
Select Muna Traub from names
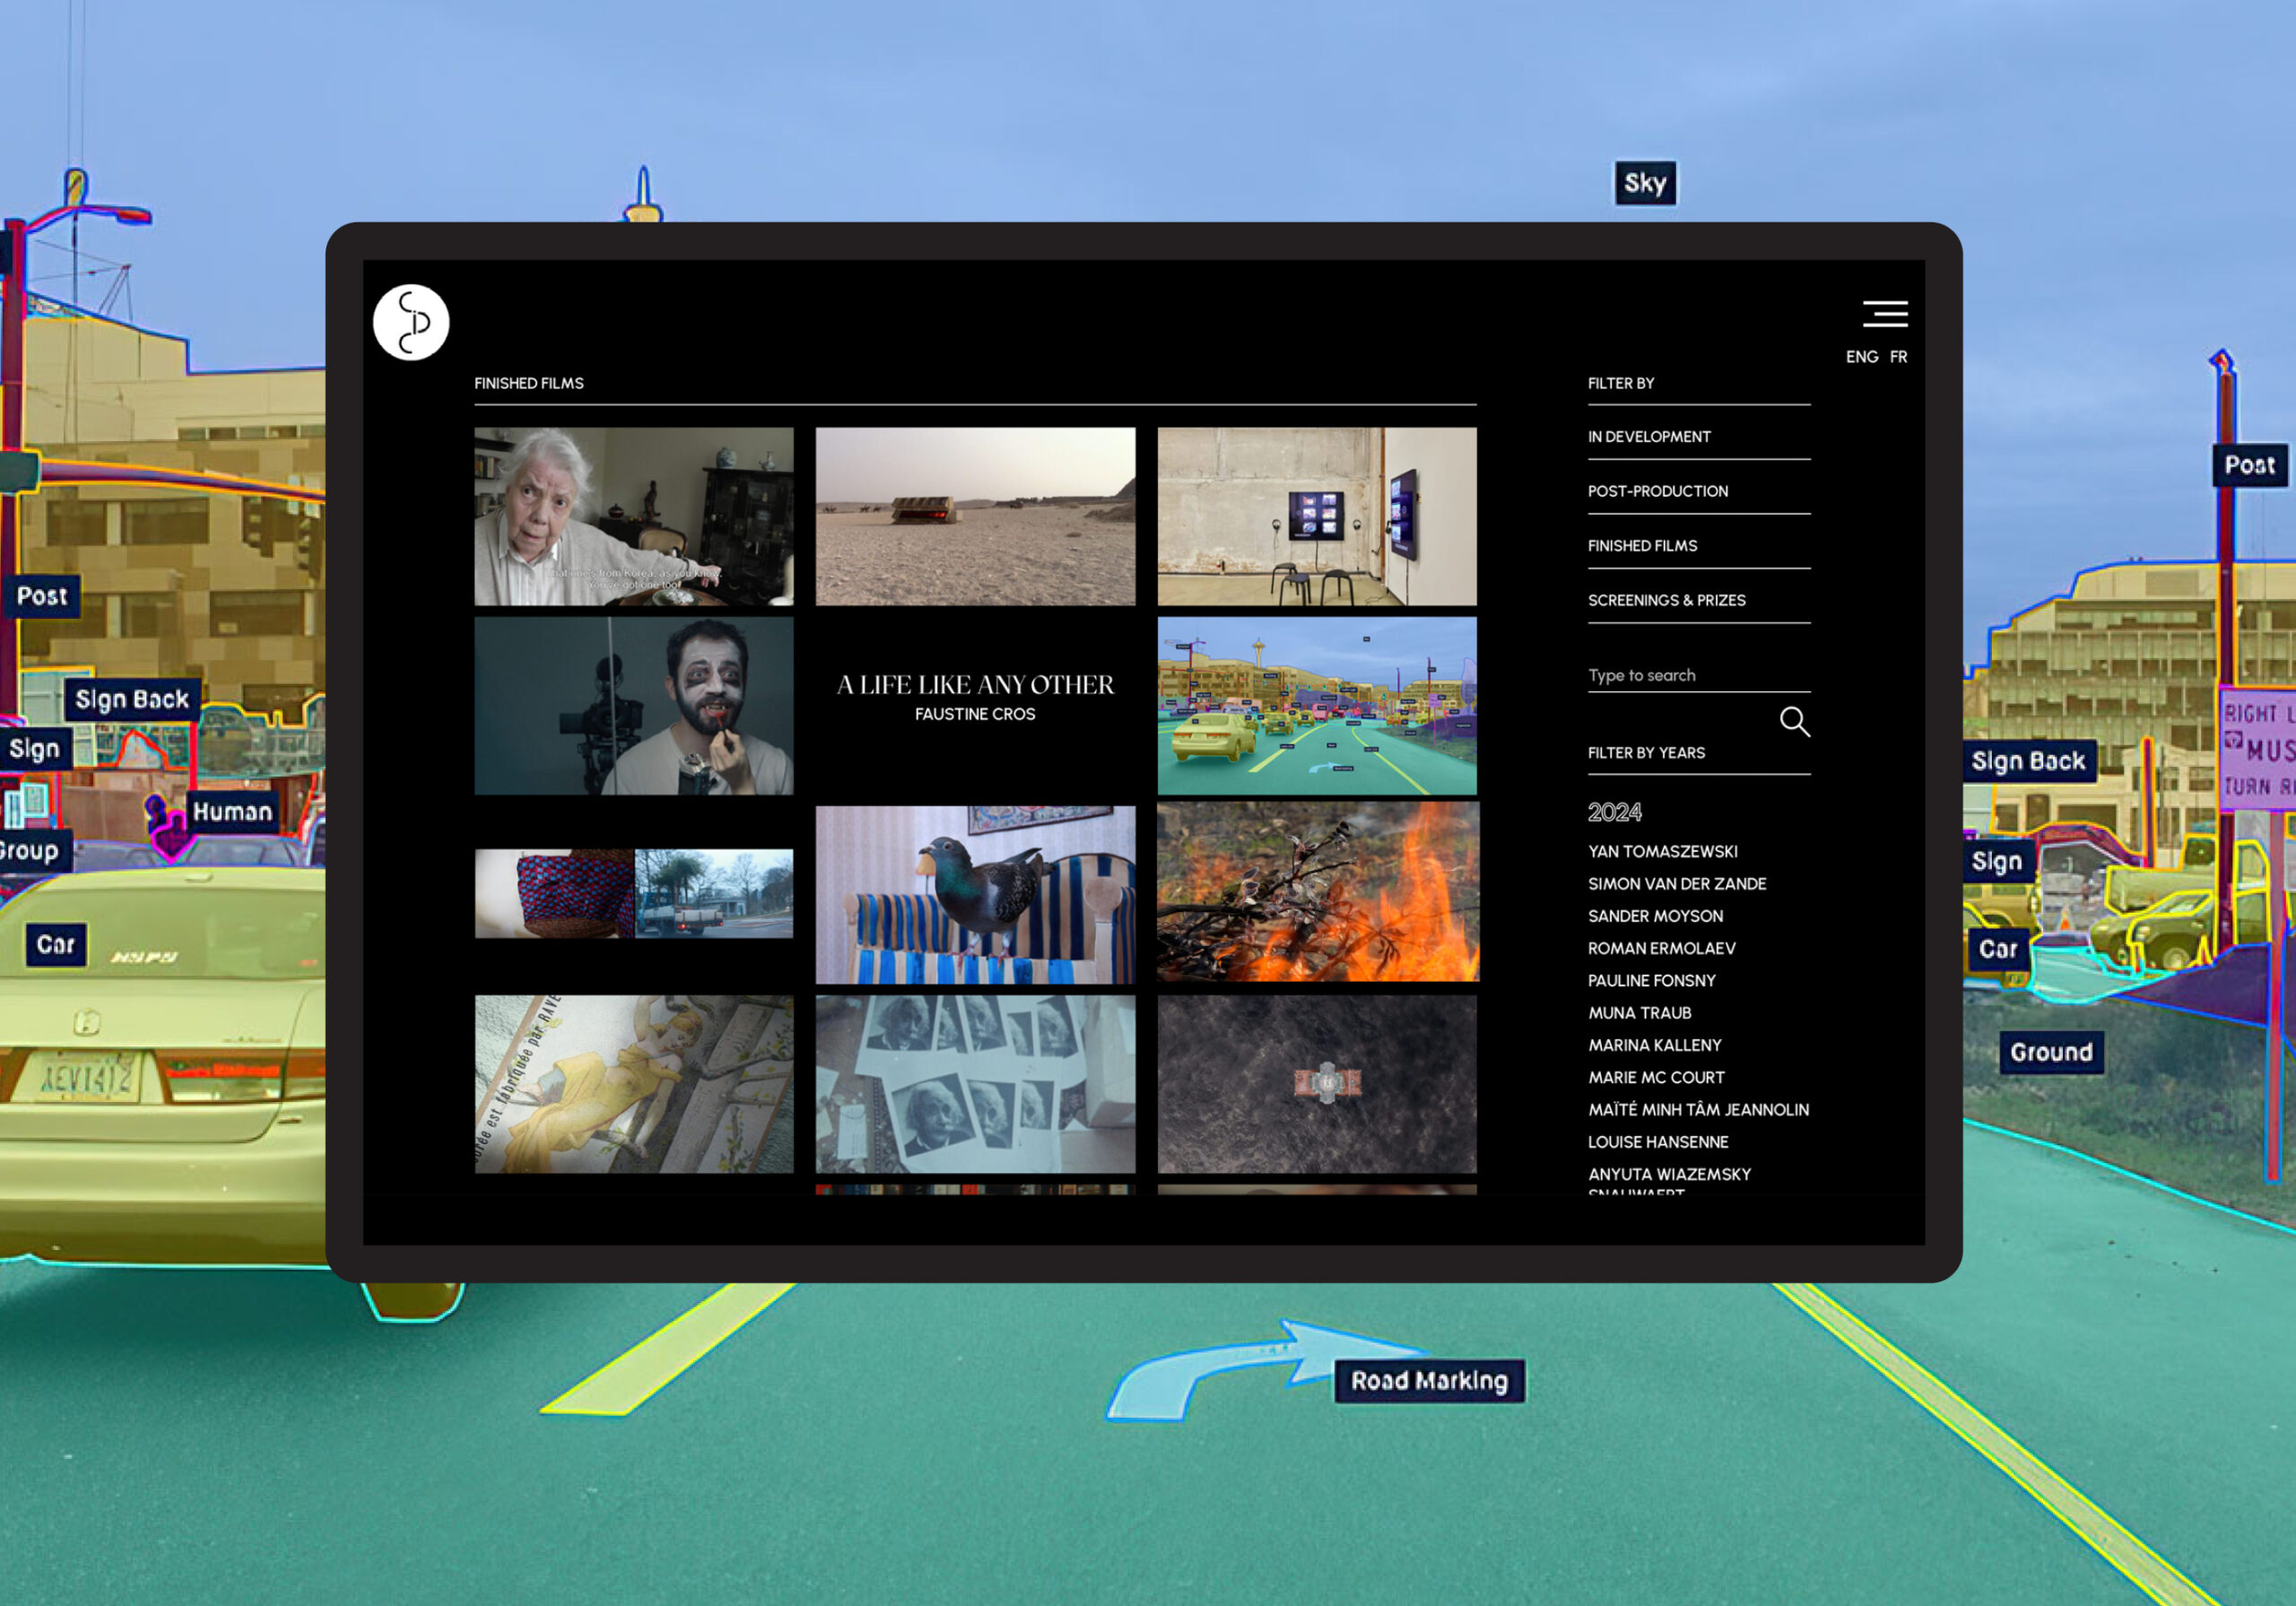pyautogui.click(x=1640, y=1013)
